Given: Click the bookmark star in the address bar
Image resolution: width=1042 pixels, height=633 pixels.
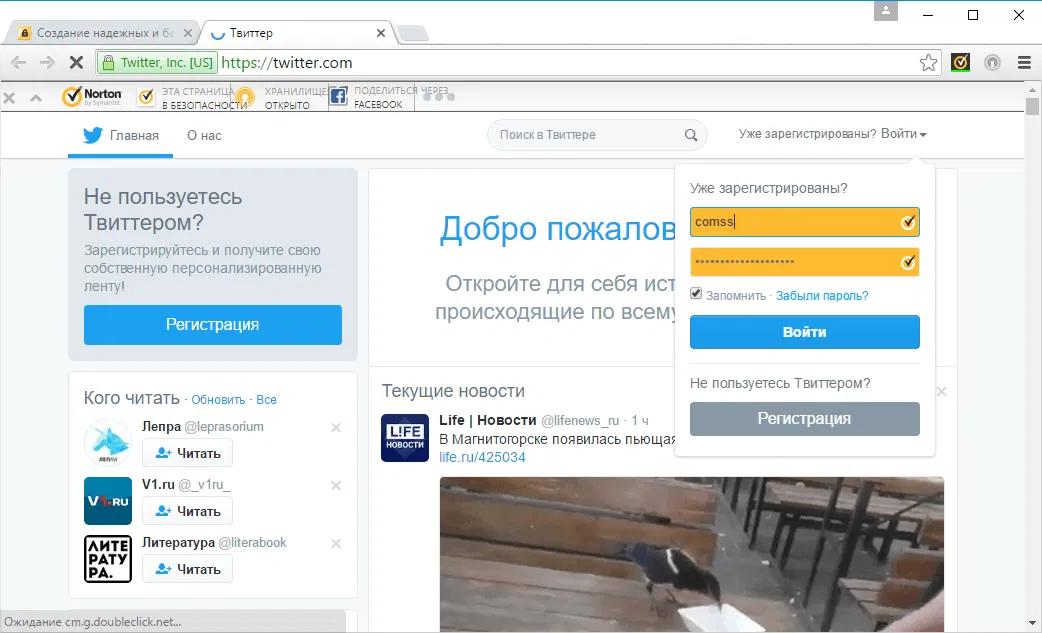Looking at the screenshot, I should 928,62.
